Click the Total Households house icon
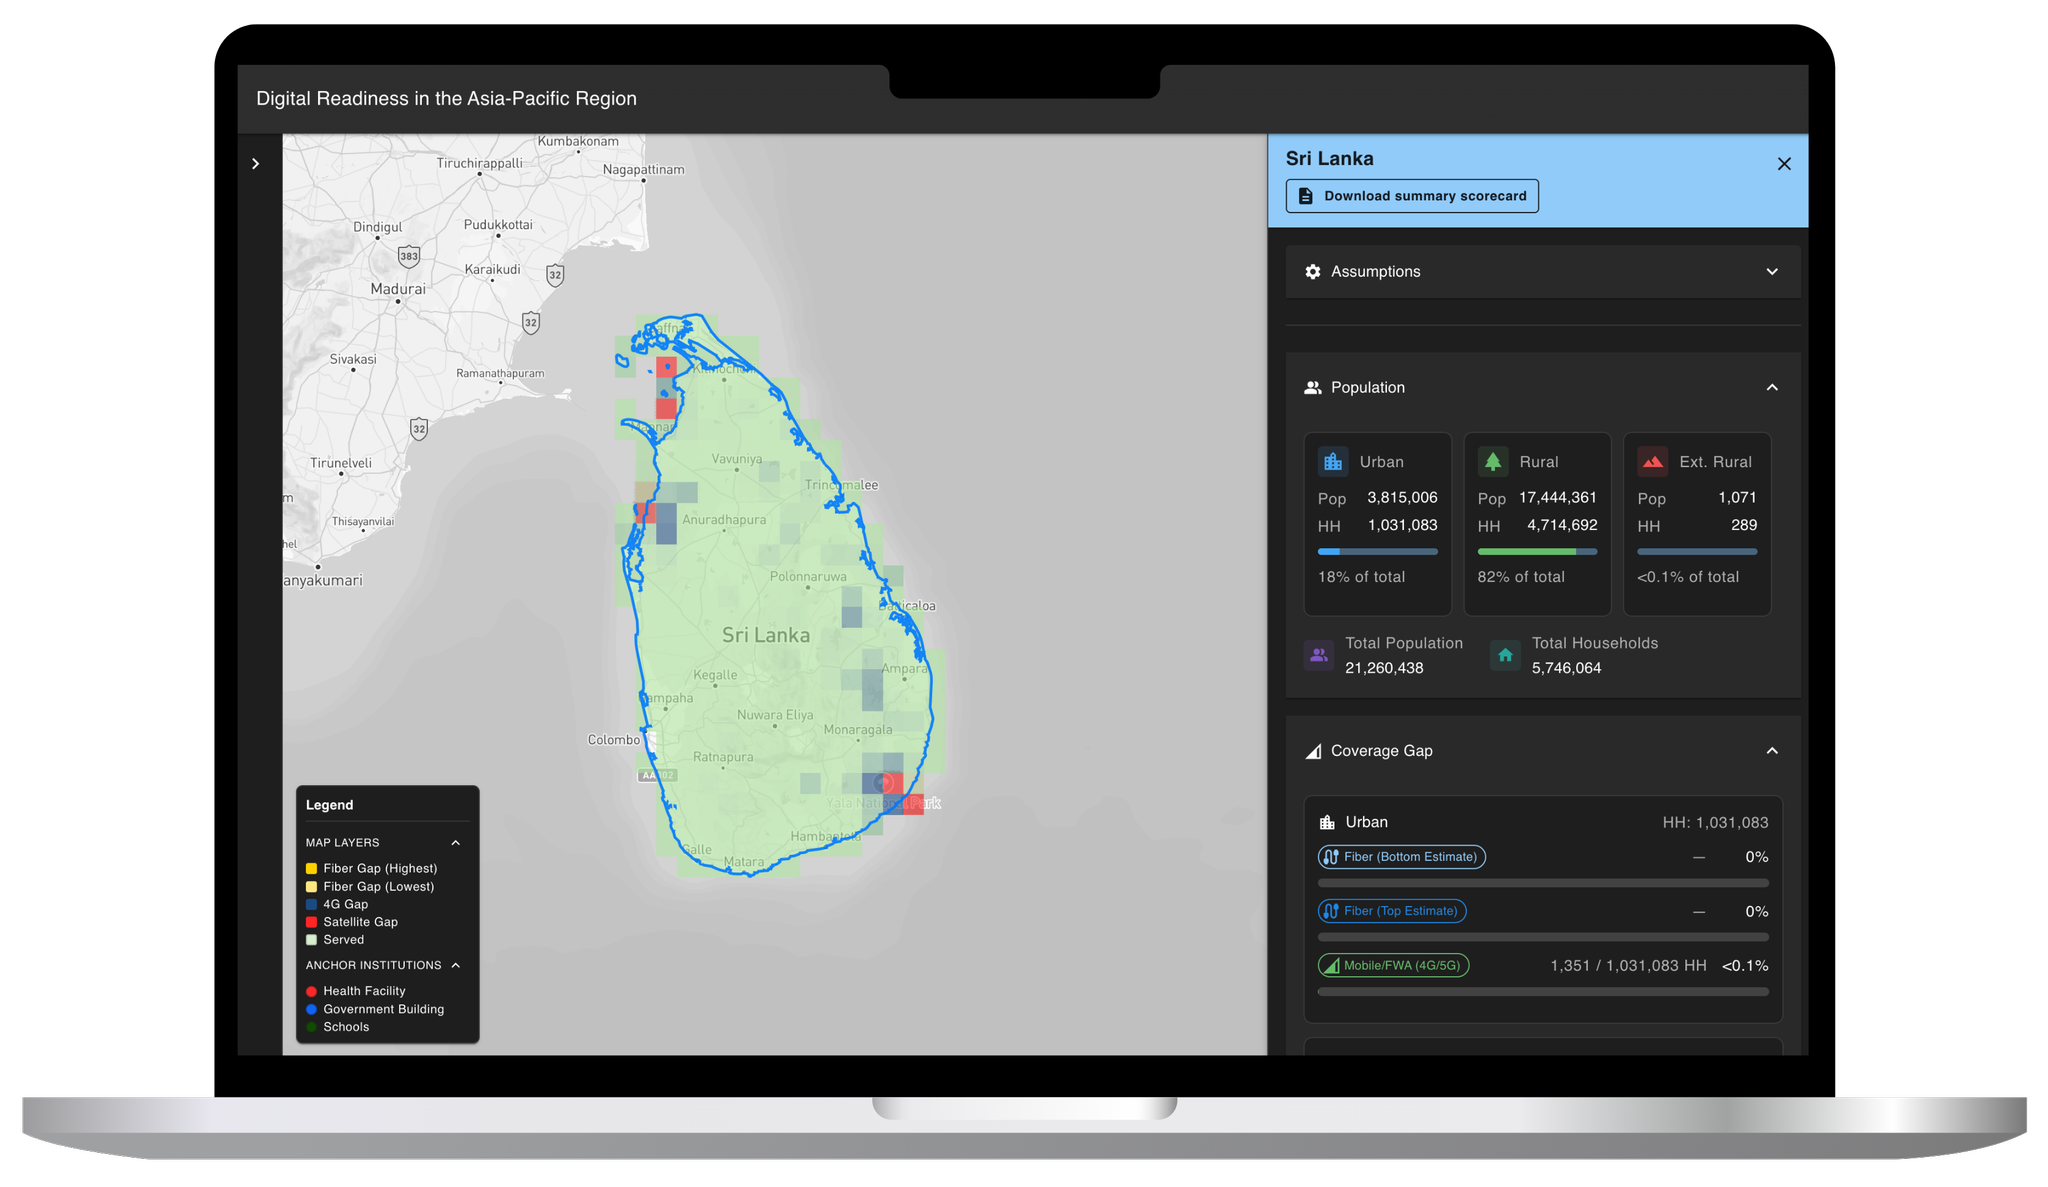The height and width of the screenshot is (1187, 2048). tap(1504, 655)
